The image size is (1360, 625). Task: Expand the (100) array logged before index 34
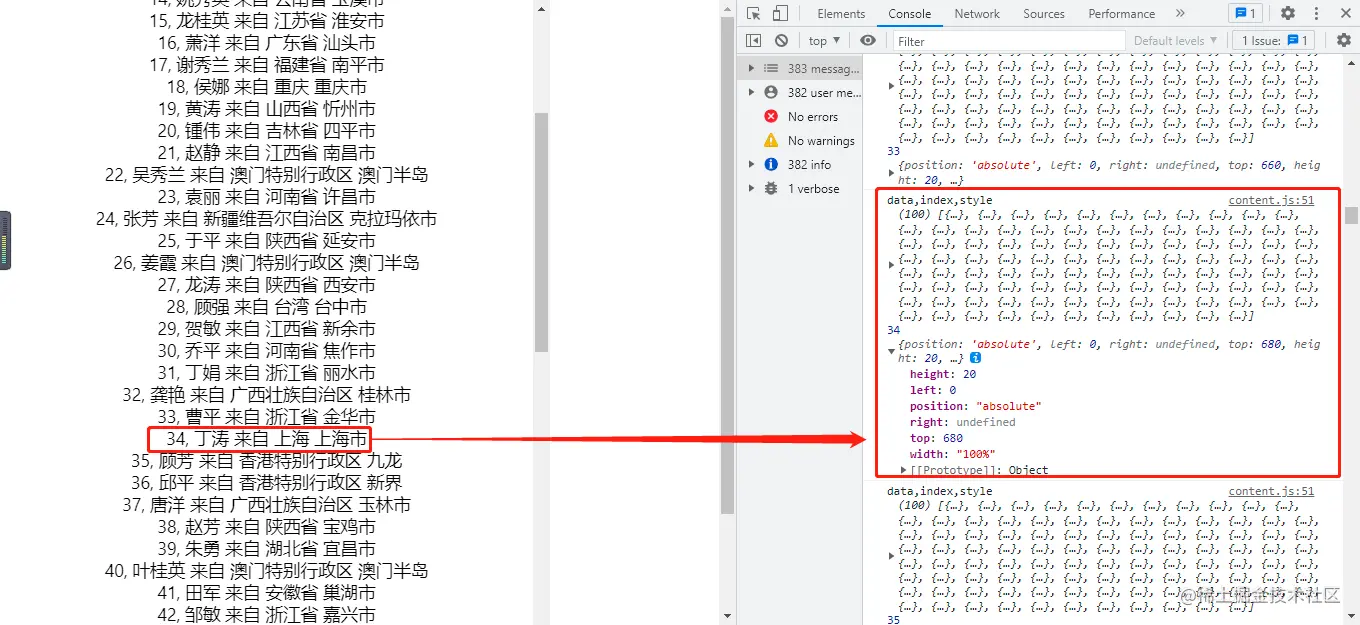892,265
